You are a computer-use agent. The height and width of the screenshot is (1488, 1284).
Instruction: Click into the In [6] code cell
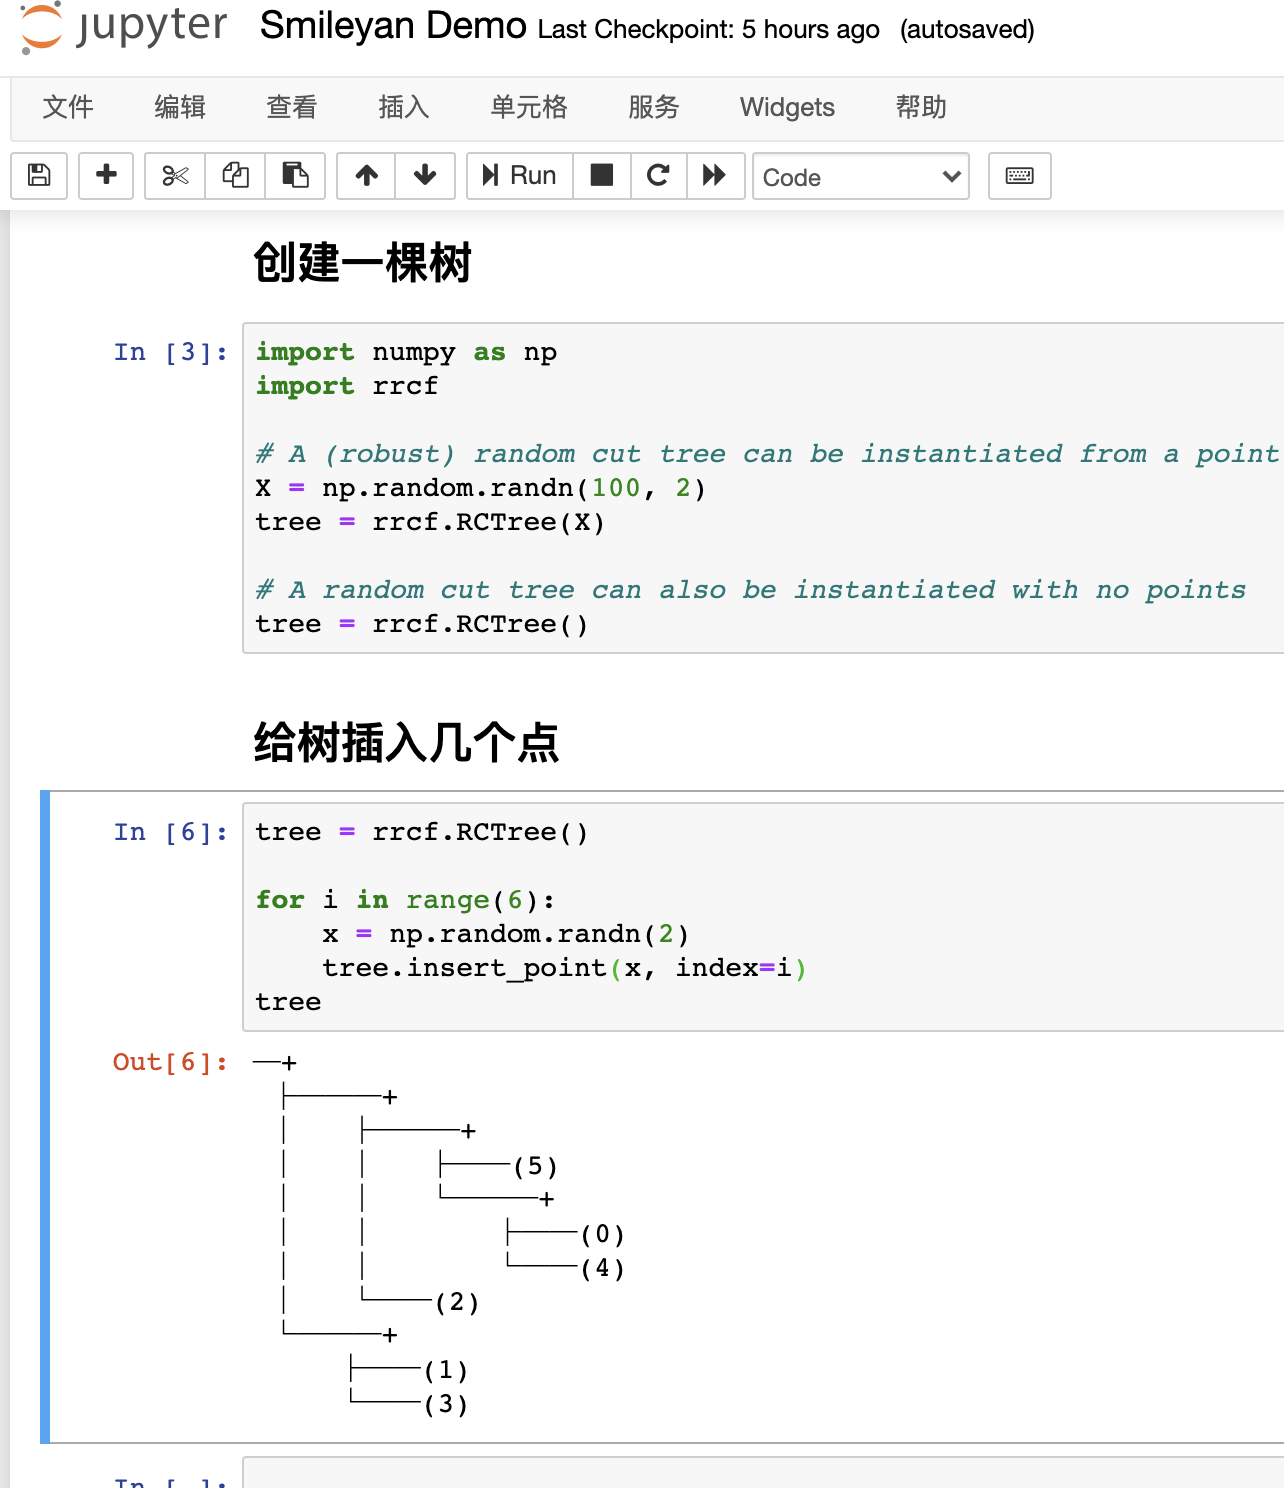765,916
